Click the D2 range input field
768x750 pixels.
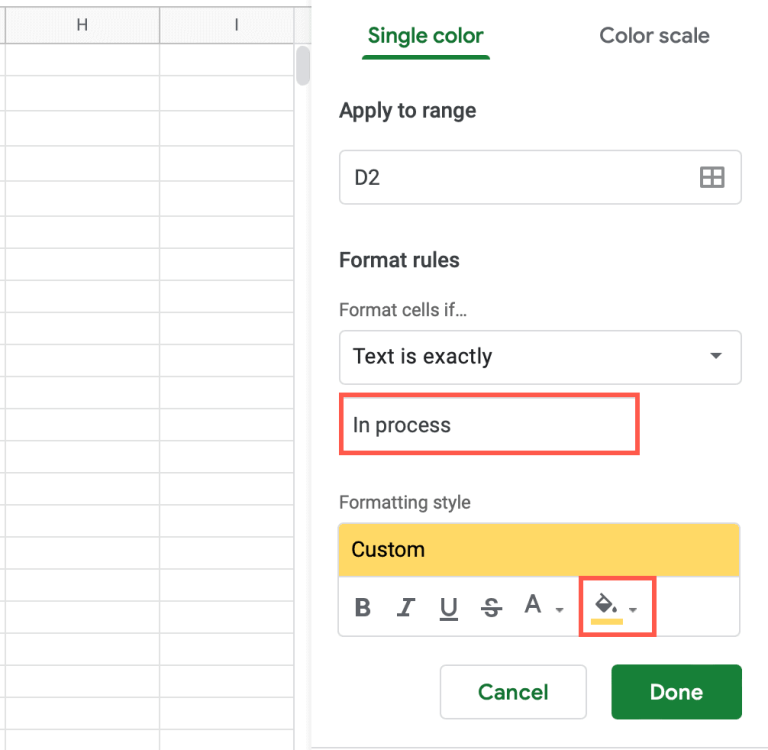click(540, 177)
